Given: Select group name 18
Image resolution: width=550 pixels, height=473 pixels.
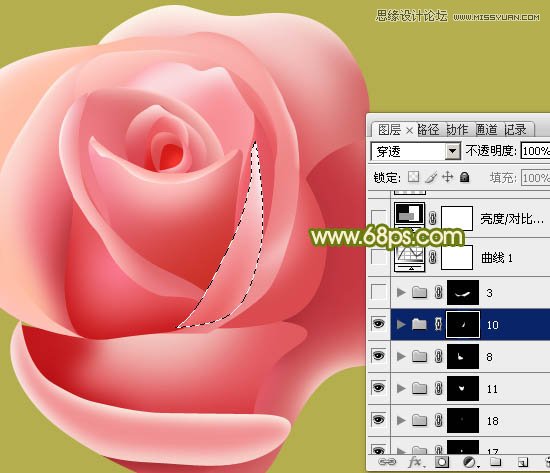Looking at the screenshot, I should point(492,421).
